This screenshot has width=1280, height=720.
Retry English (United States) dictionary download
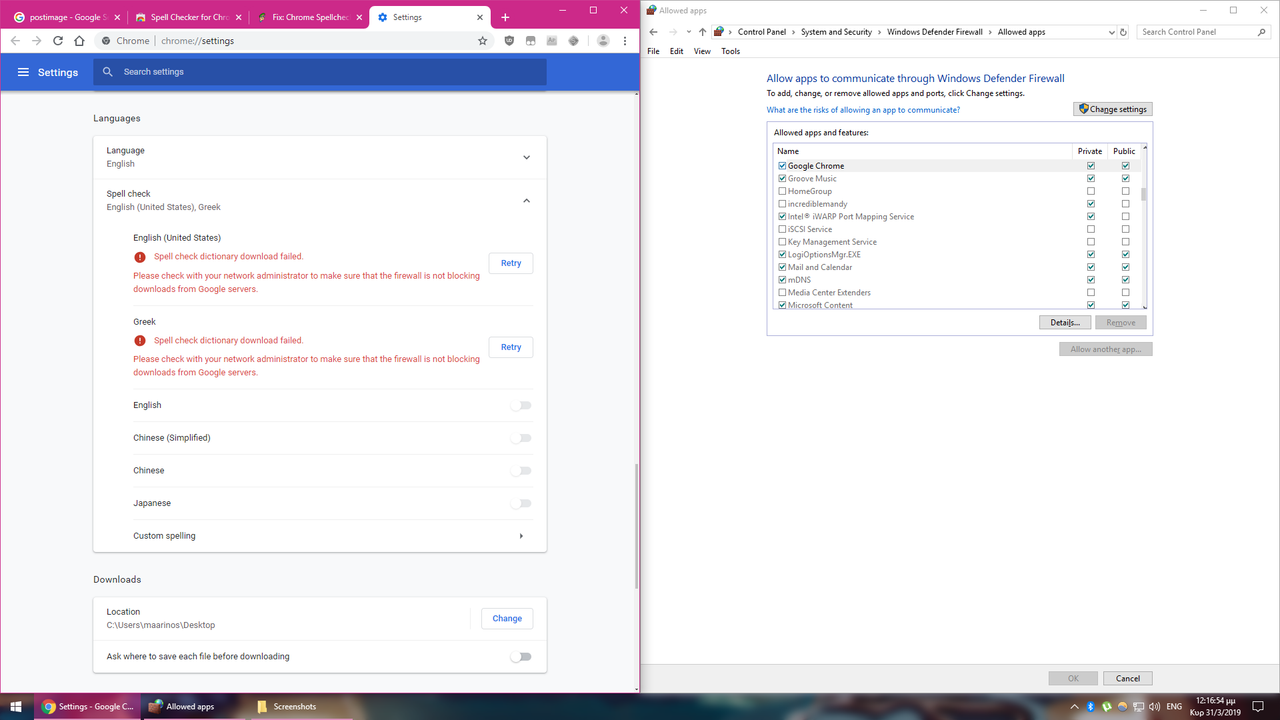(511, 263)
